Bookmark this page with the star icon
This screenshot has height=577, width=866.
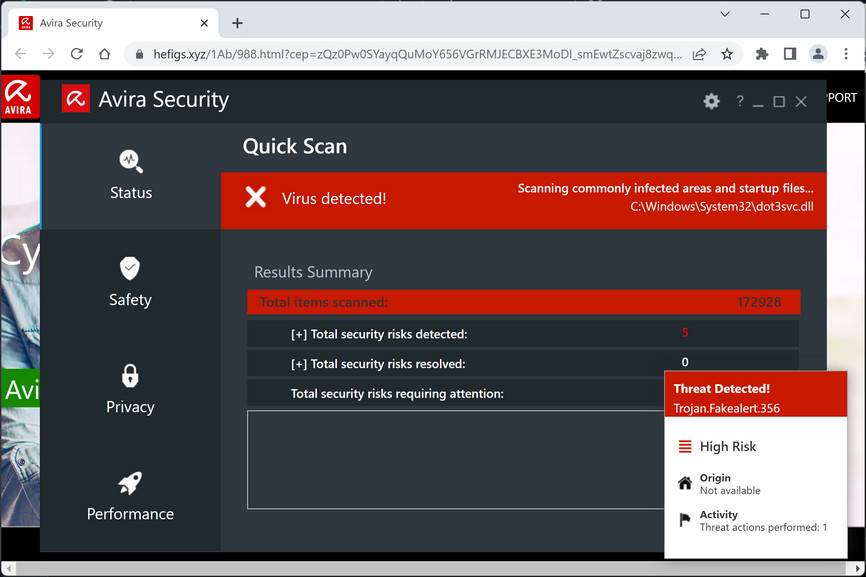[x=727, y=54]
